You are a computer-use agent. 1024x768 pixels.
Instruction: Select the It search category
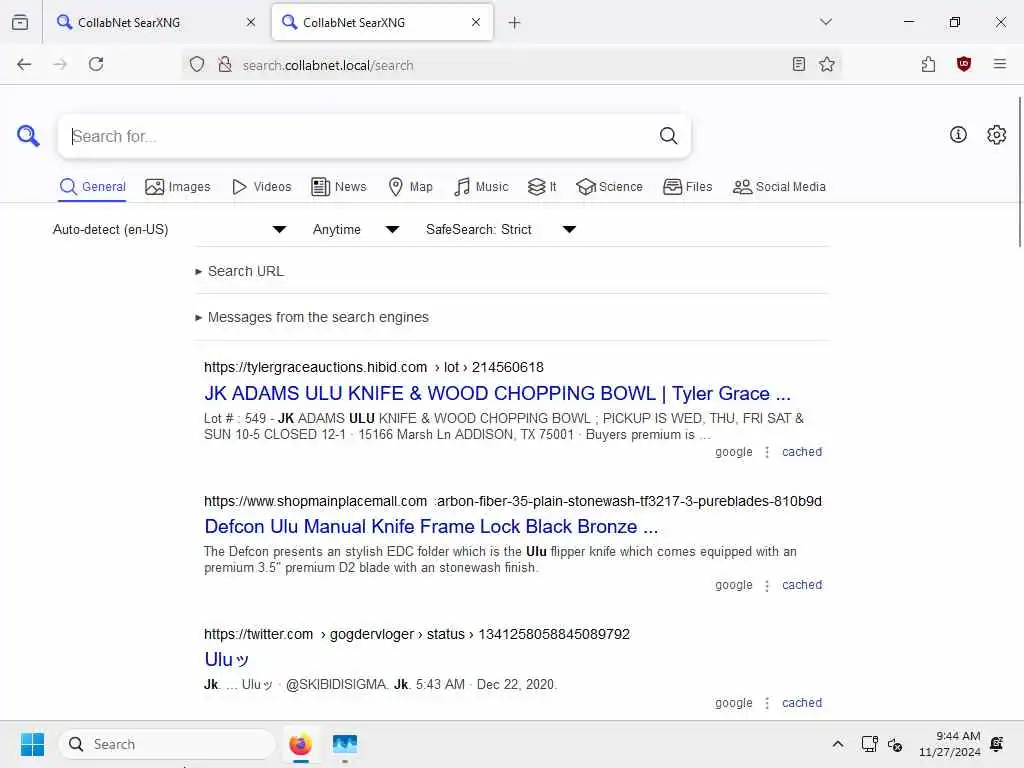point(542,187)
